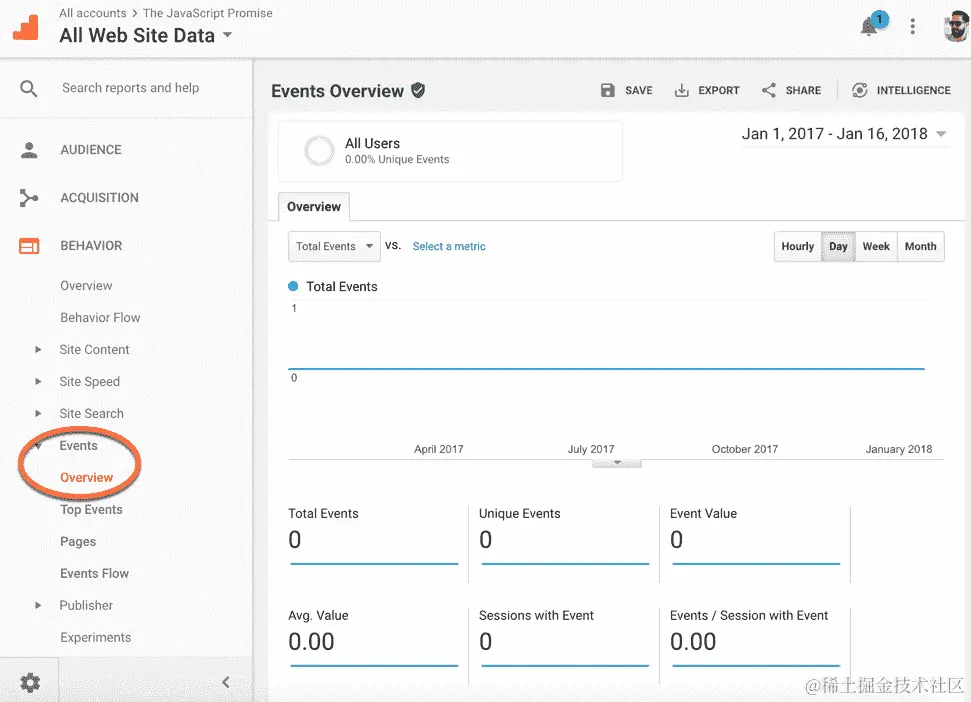Click the Behavior panel icon
This screenshot has height=702, width=971.
28,246
